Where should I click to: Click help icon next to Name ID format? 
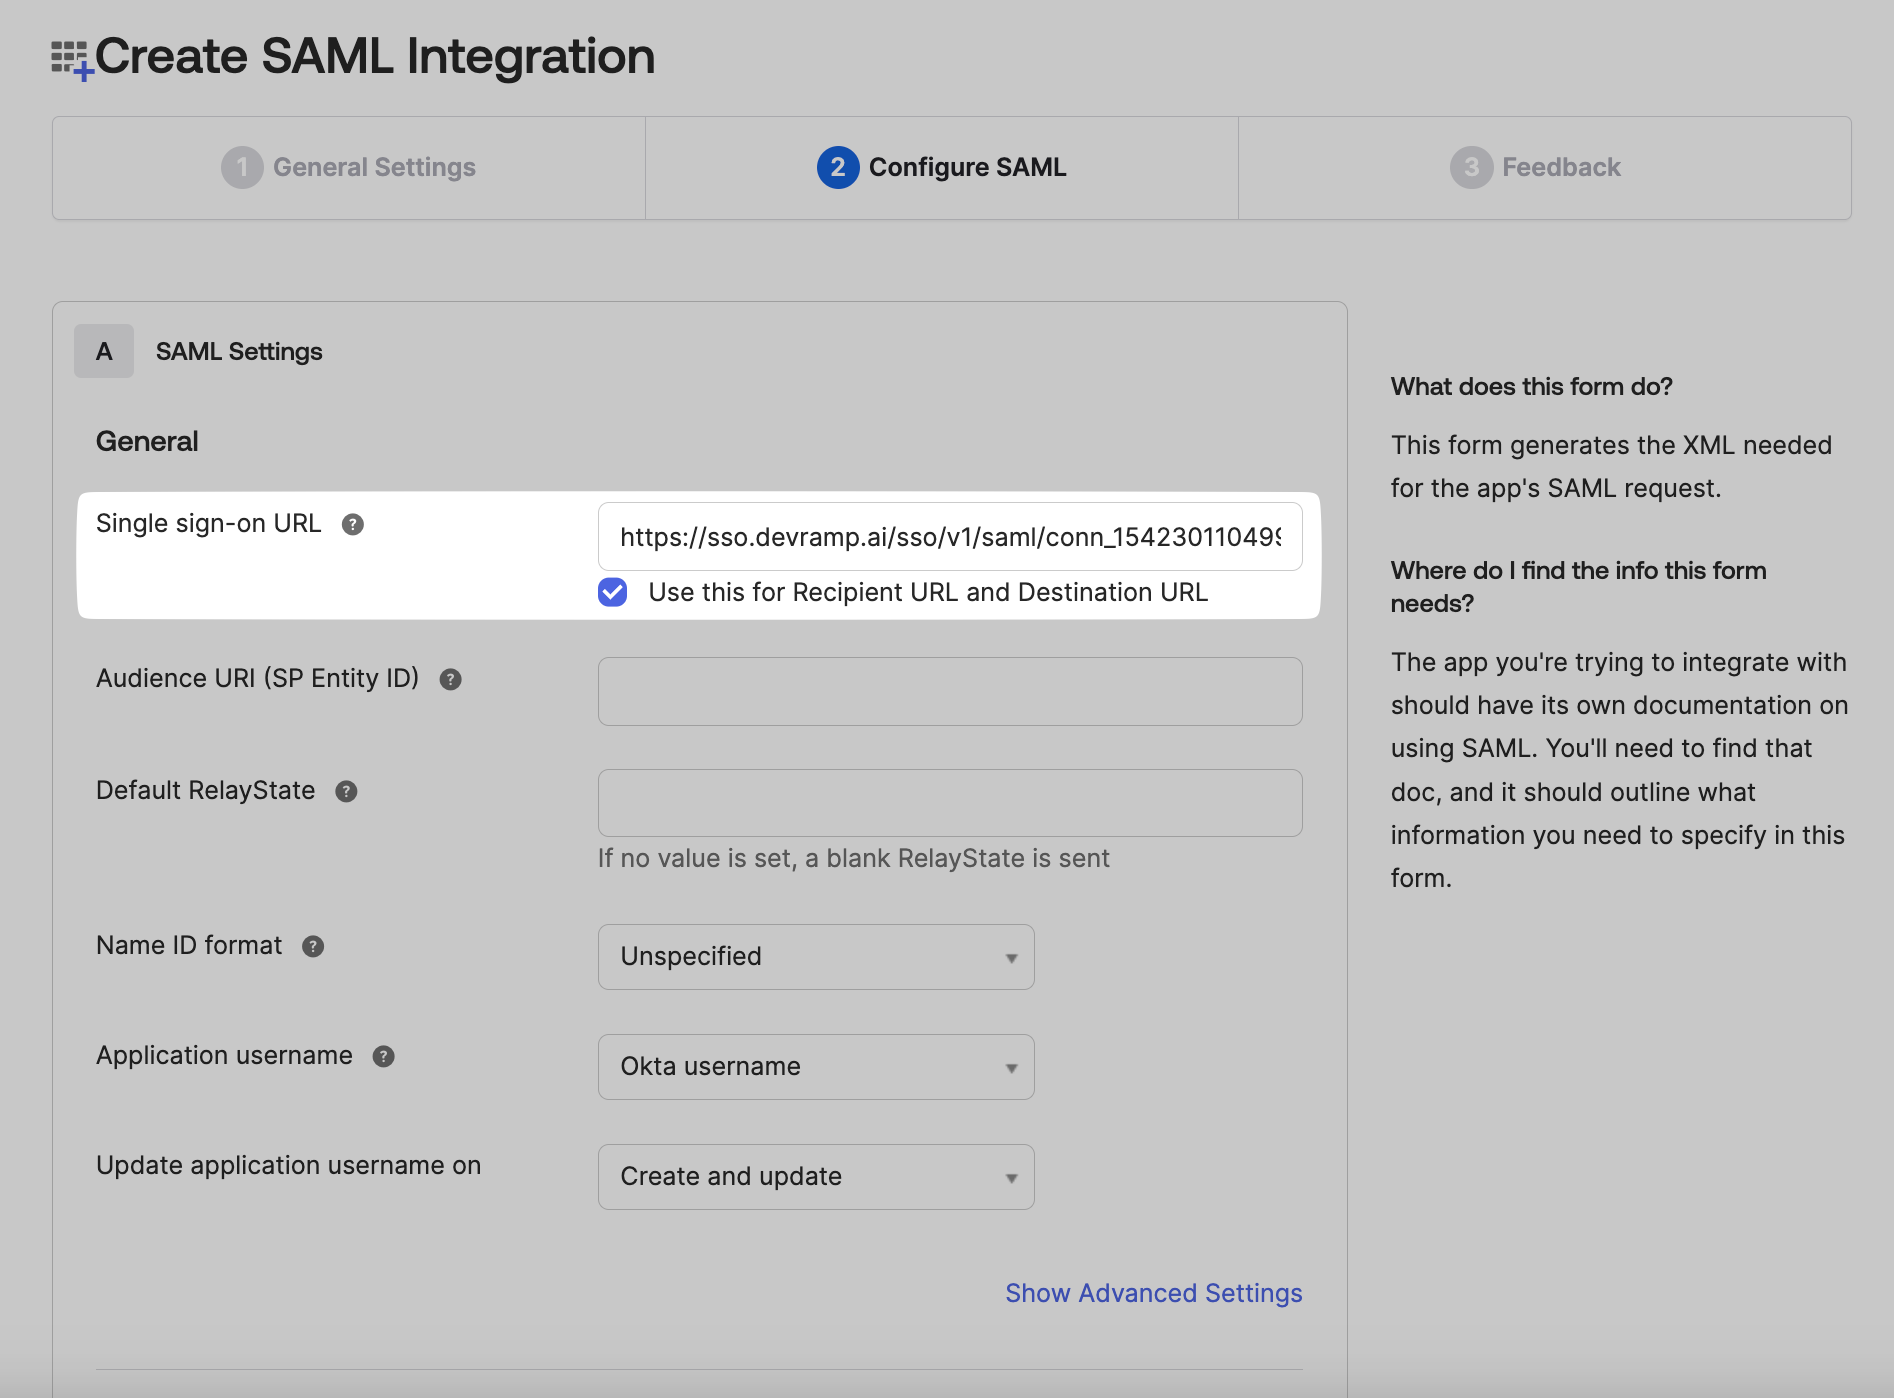click(313, 947)
